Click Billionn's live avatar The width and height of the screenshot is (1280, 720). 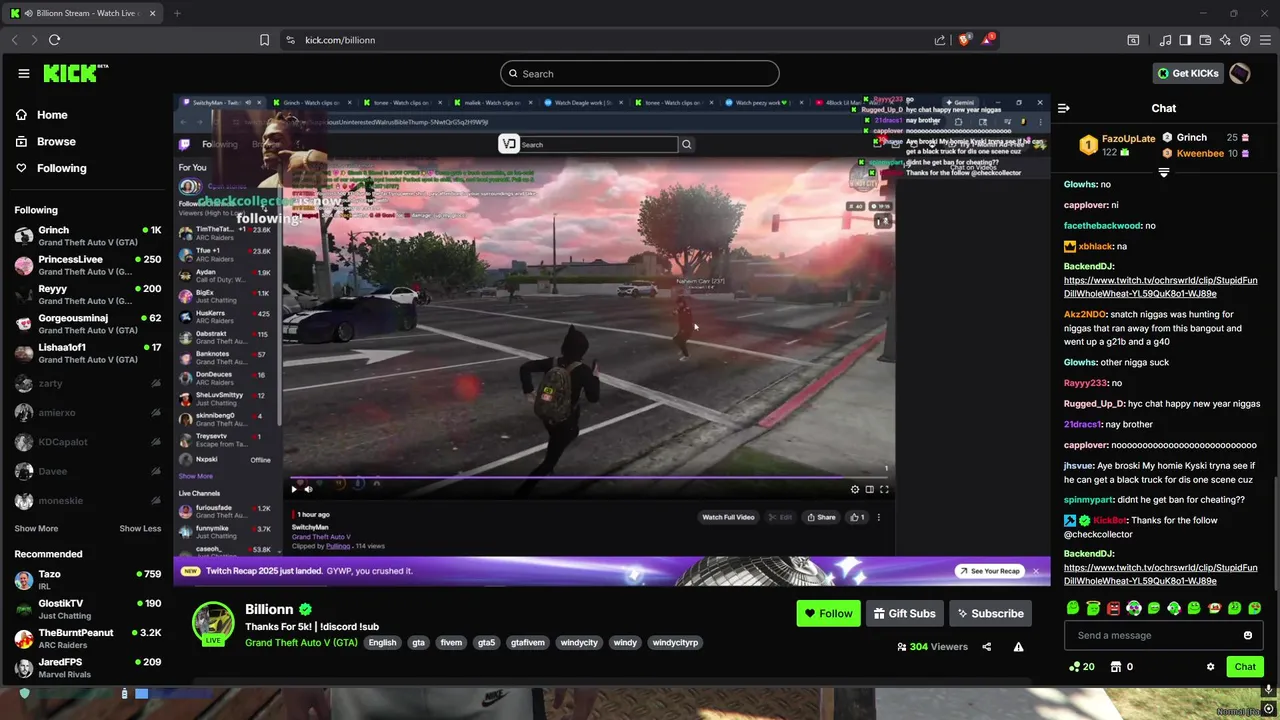213,623
